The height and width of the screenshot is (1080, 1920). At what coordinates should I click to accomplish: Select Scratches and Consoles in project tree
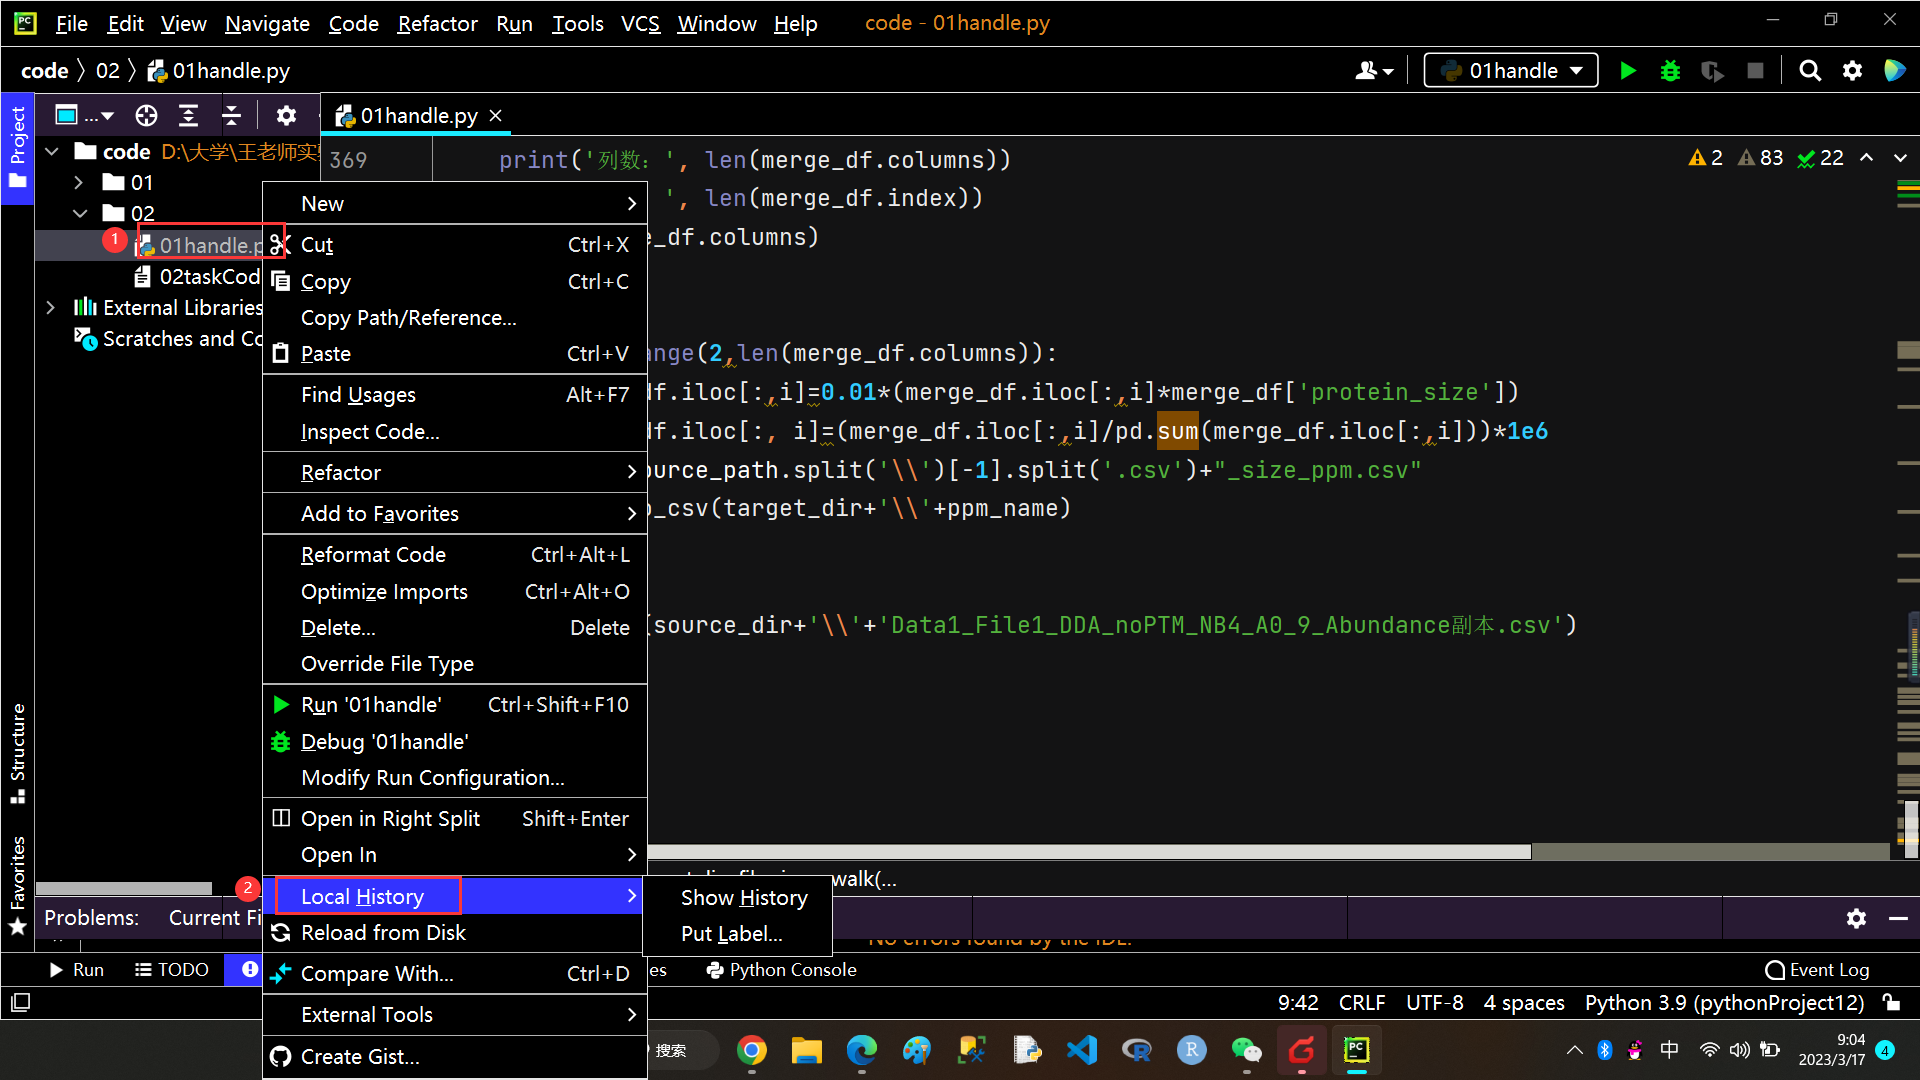tap(168, 339)
